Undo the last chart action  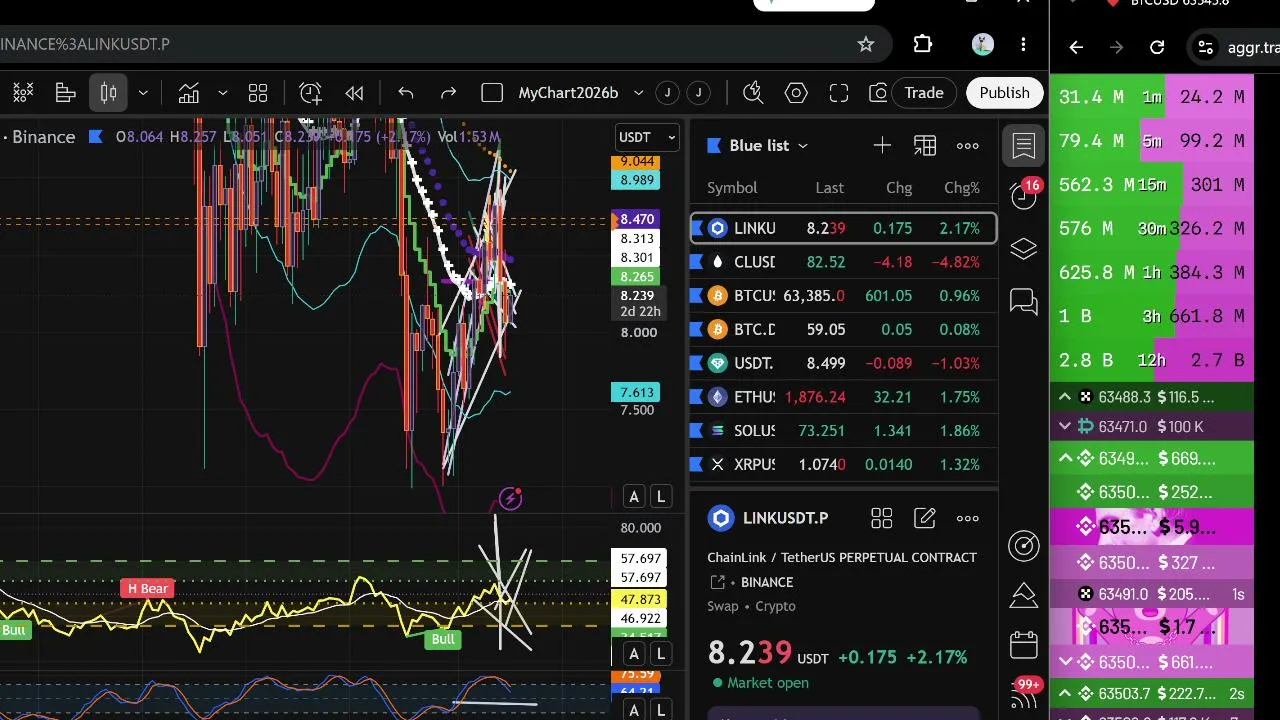406,93
